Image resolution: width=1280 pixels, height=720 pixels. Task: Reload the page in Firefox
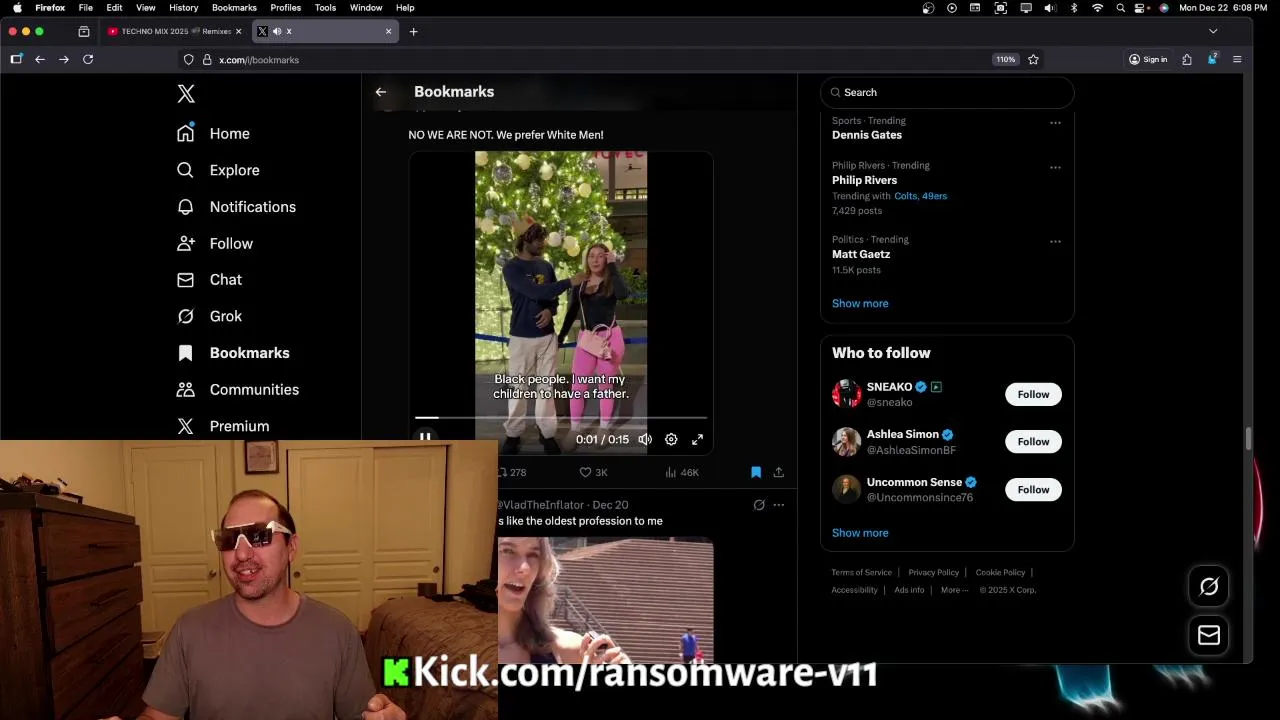click(88, 60)
